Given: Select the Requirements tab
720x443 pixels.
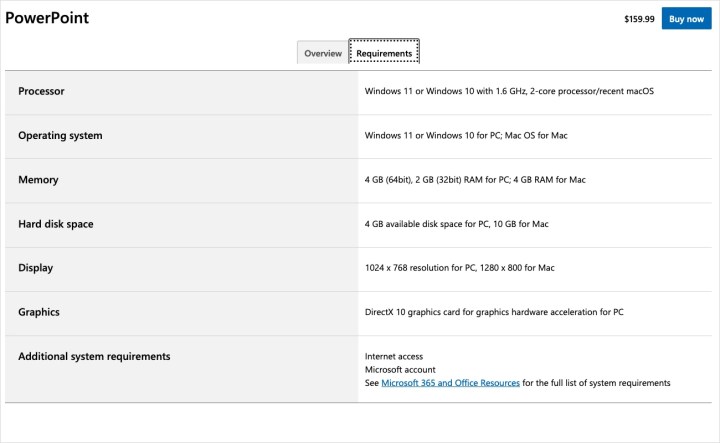Looking at the screenshot, I should coord(384,51).
